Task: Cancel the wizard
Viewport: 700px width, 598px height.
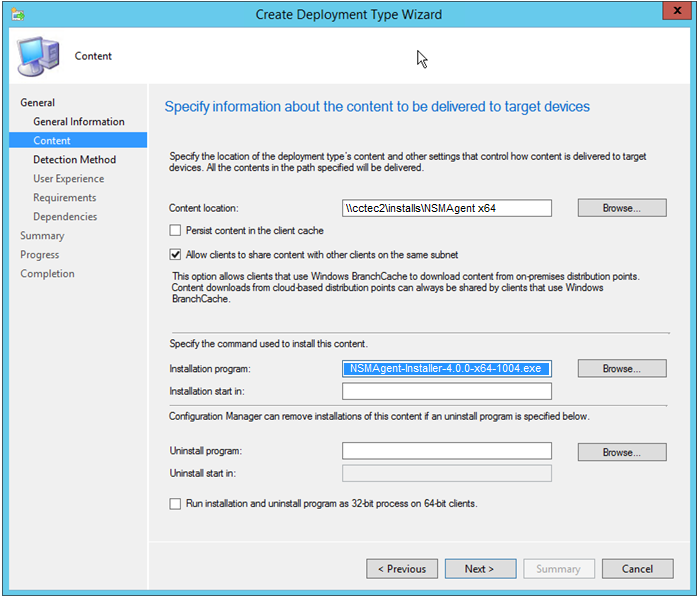Action: pos(638,569)
